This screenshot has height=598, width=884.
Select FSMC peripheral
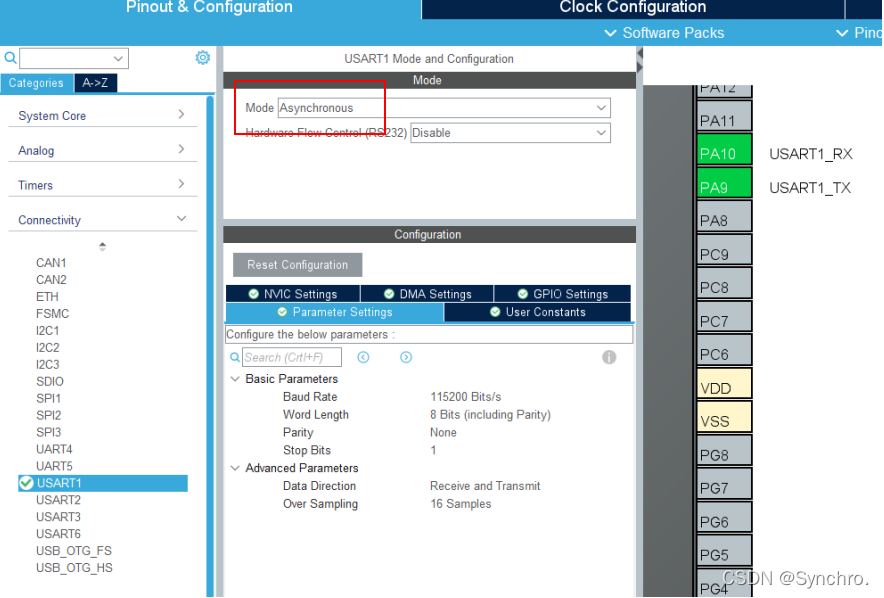pyautogui.click(x=52, y=313)
